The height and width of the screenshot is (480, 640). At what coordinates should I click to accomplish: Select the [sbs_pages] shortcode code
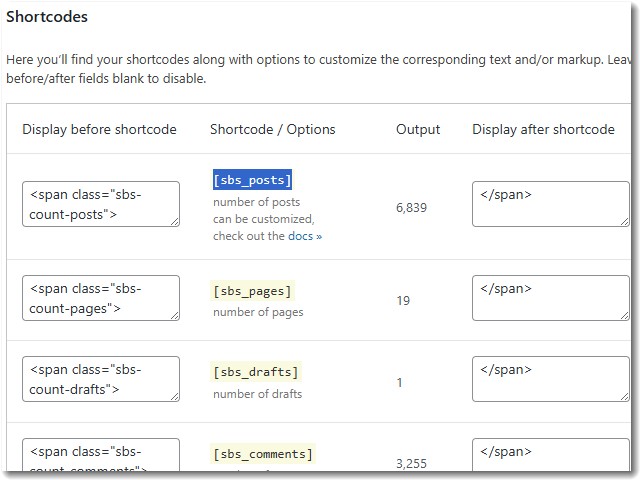click(x=253, y=291)
